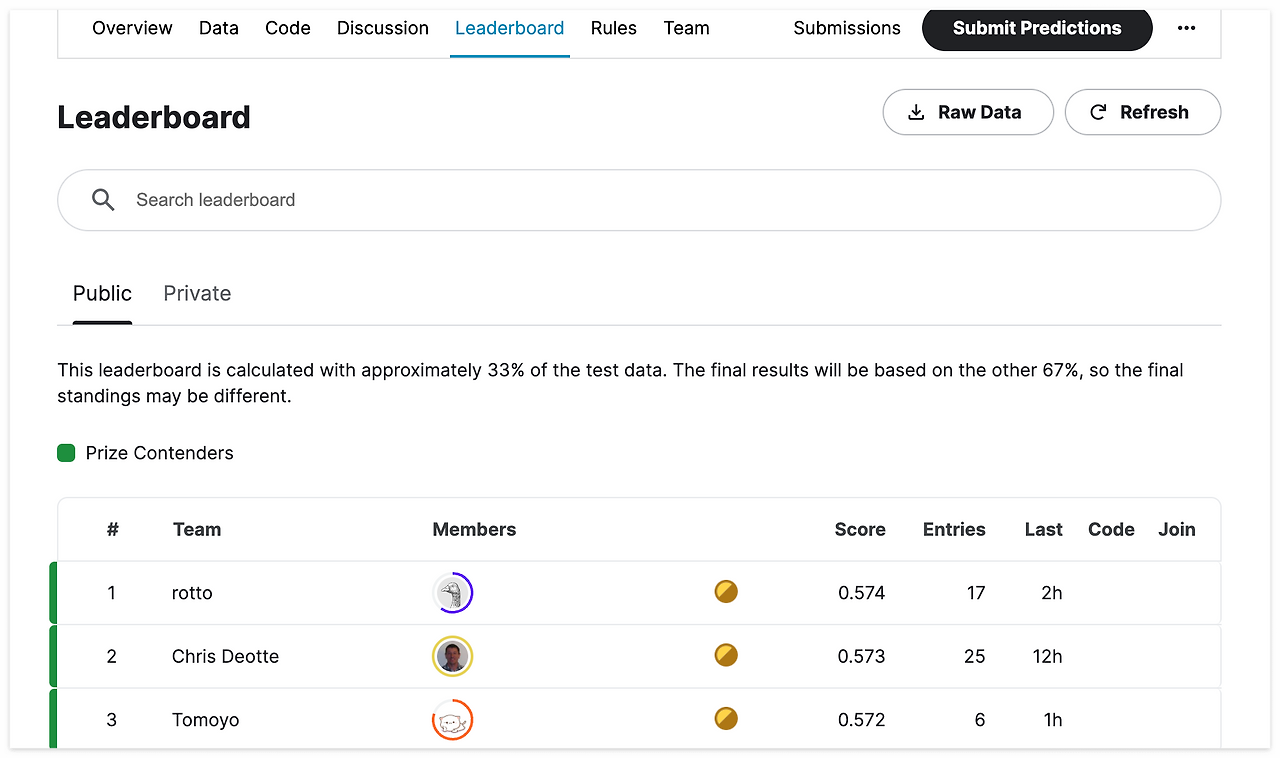The height and width of the screenshot is (758, 1280).
Task: Open the rotto team name link
Action: pyautogui.click(x=192, y=593)
